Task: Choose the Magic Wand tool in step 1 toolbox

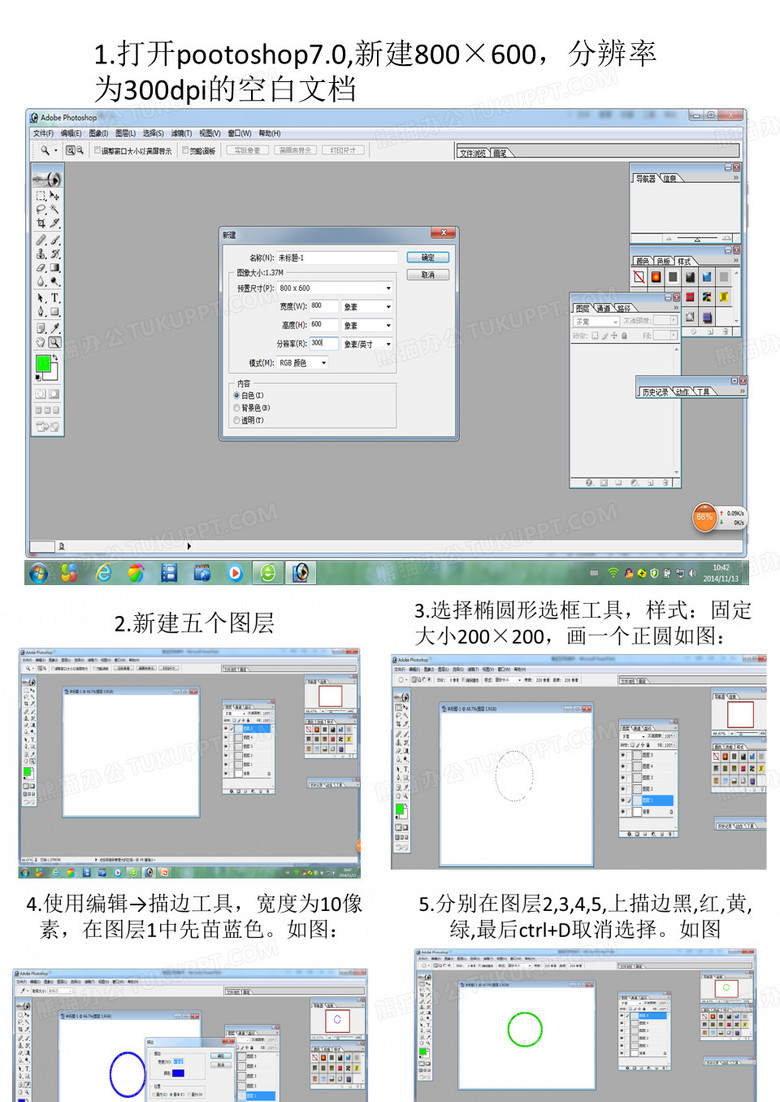Action: [x=55, y=209]
